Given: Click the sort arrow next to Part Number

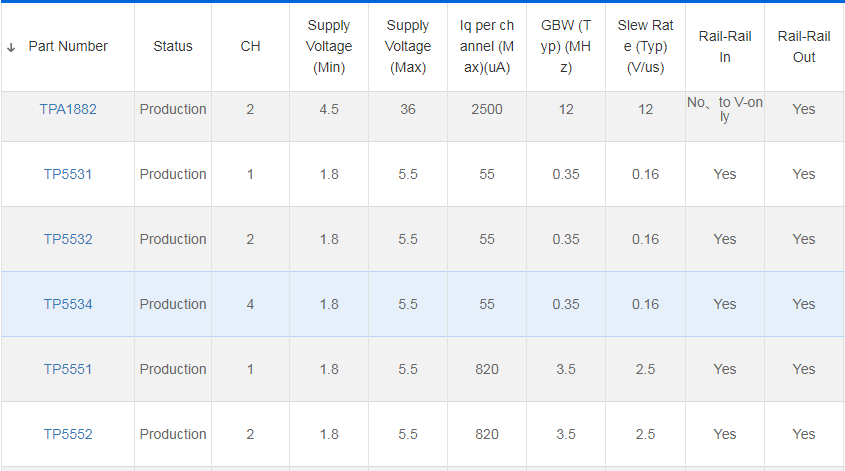Looking at the screenshot, I should click(x=11, y=47).
